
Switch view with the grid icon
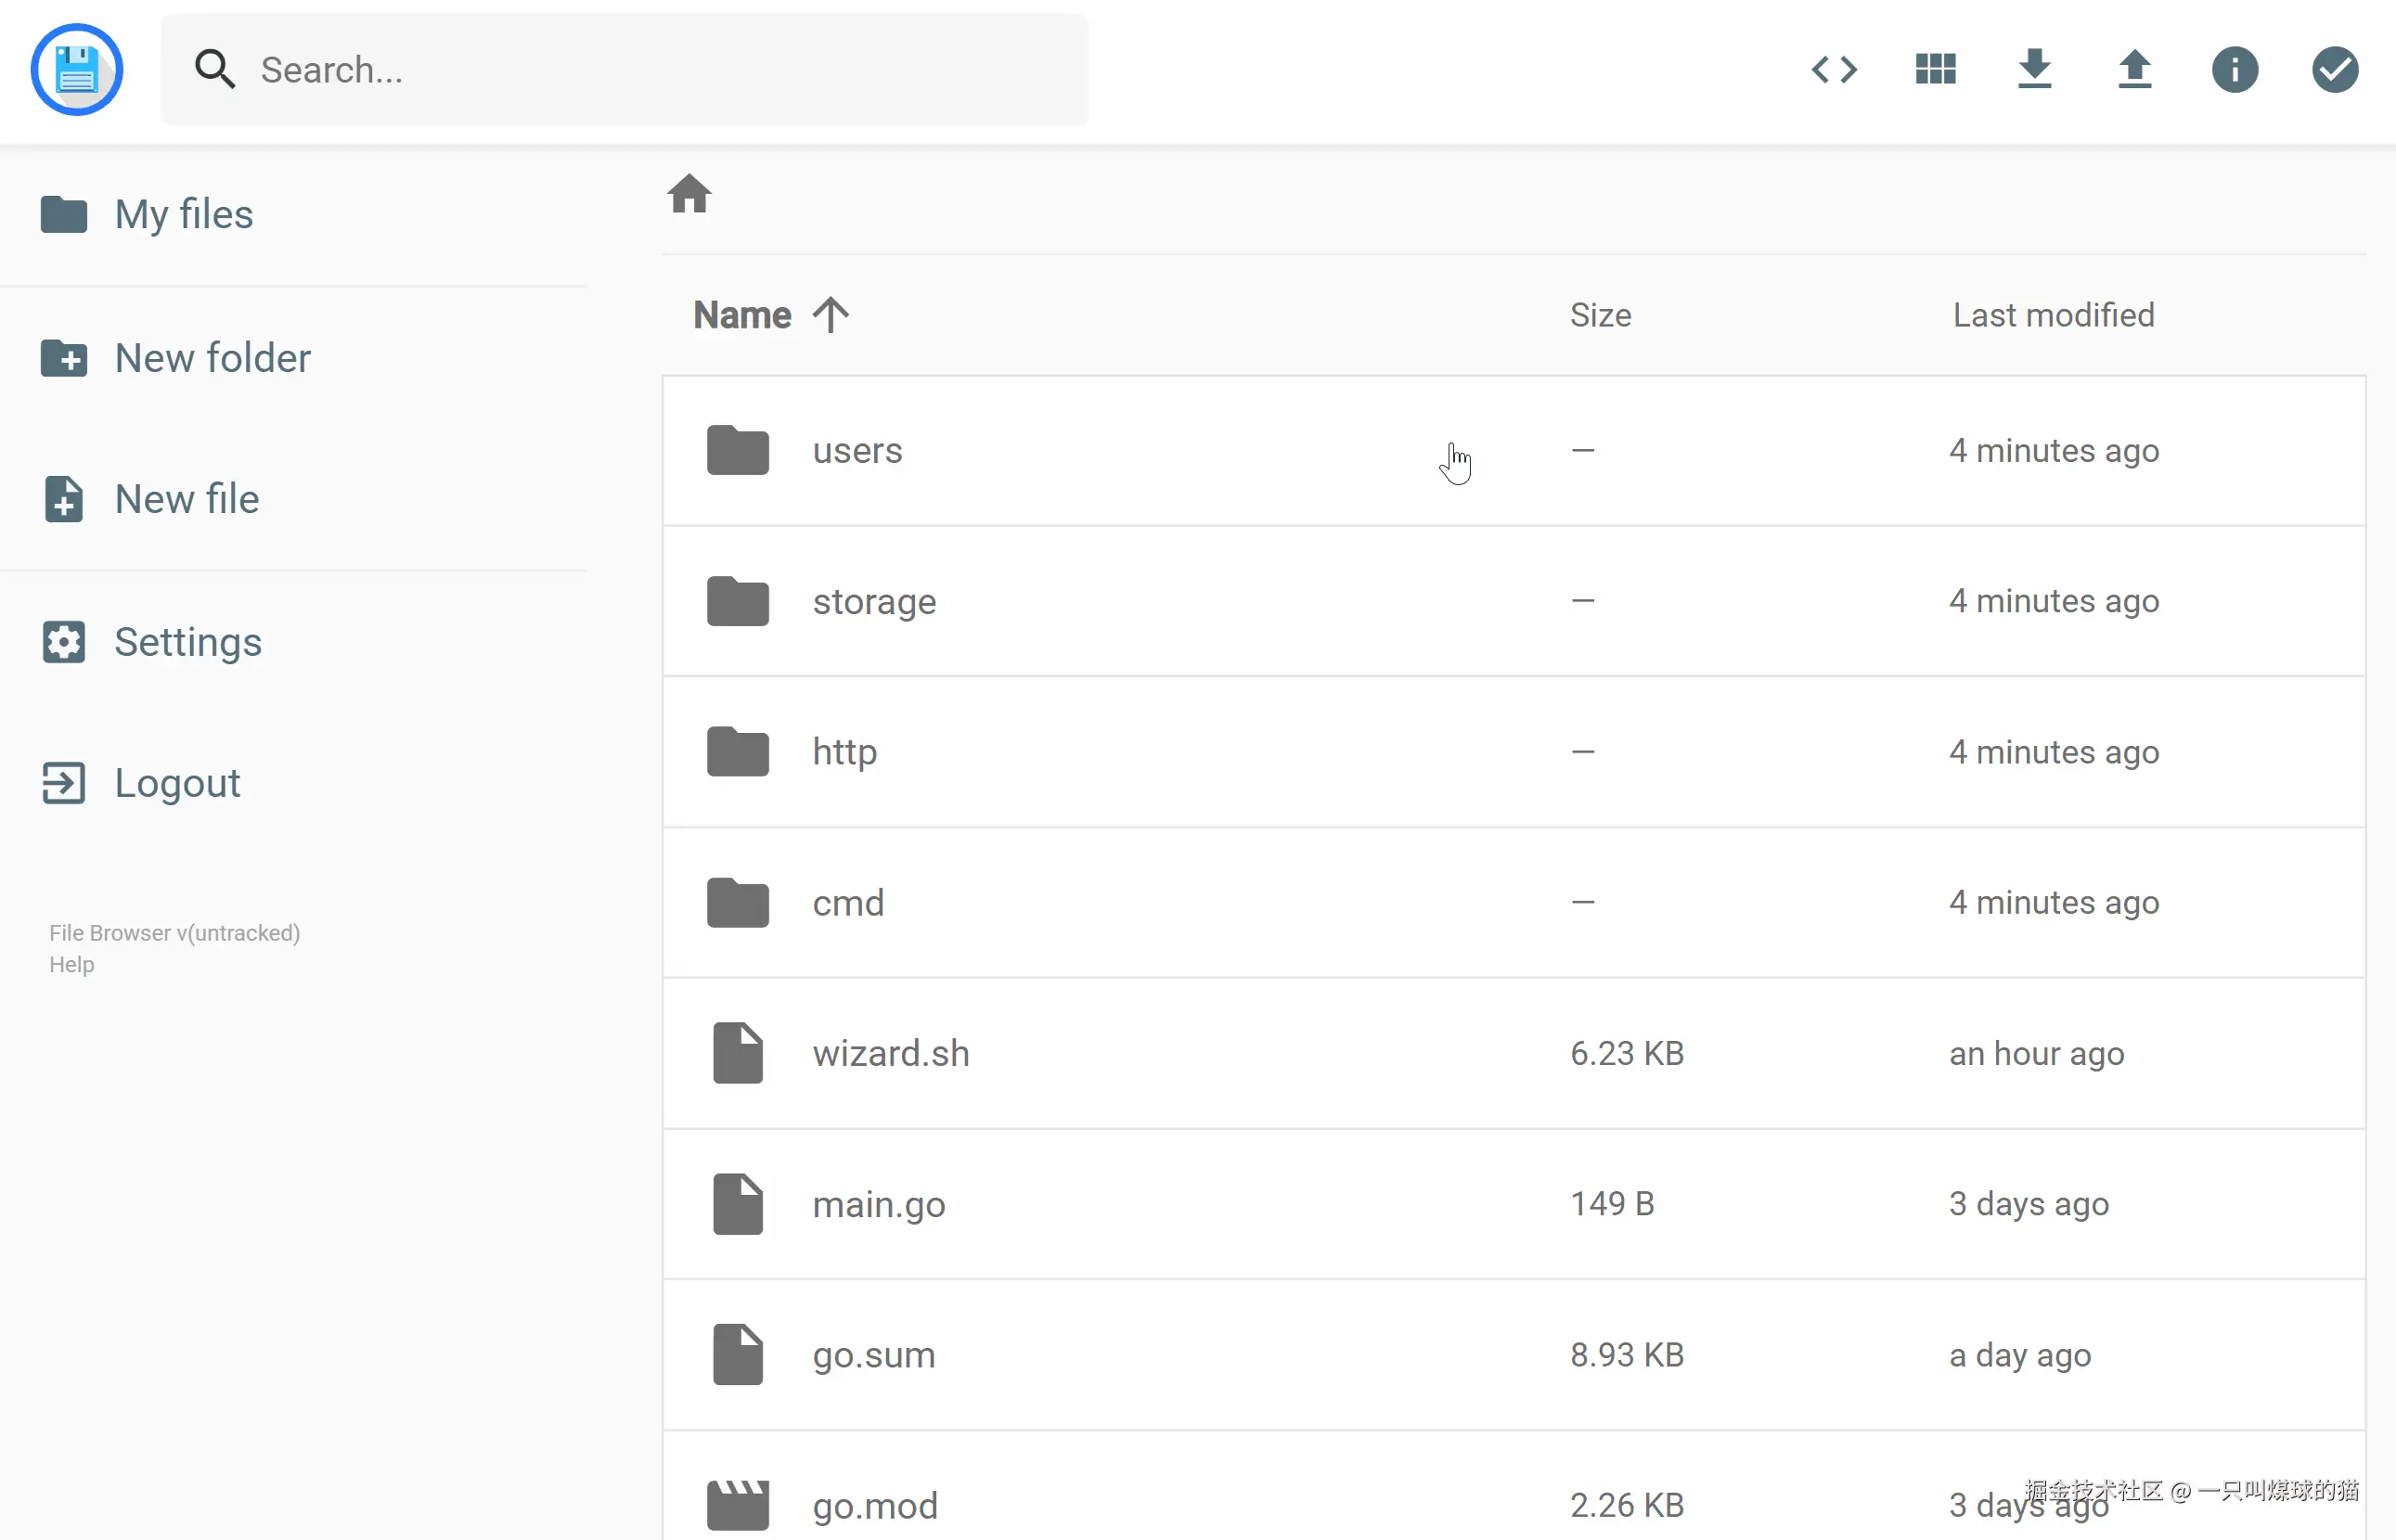pyautogui.click(x=1935, y=70)
